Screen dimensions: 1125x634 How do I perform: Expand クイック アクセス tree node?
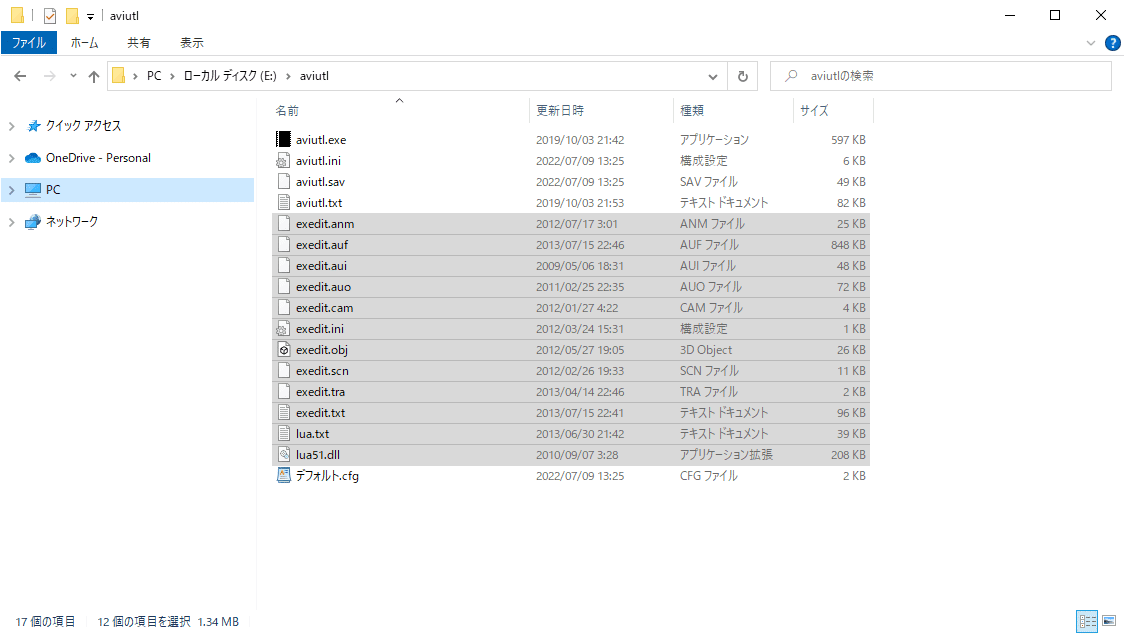click(x=11, y=126)
